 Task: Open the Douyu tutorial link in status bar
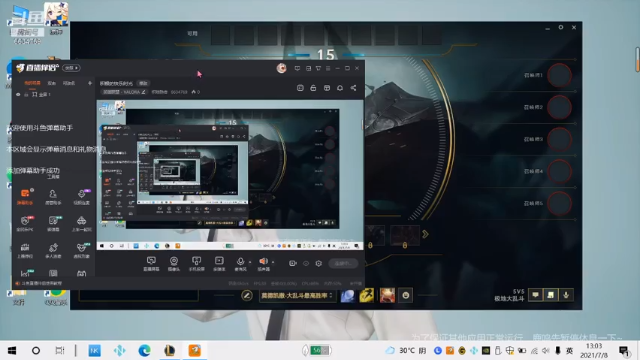coord(40,283)
